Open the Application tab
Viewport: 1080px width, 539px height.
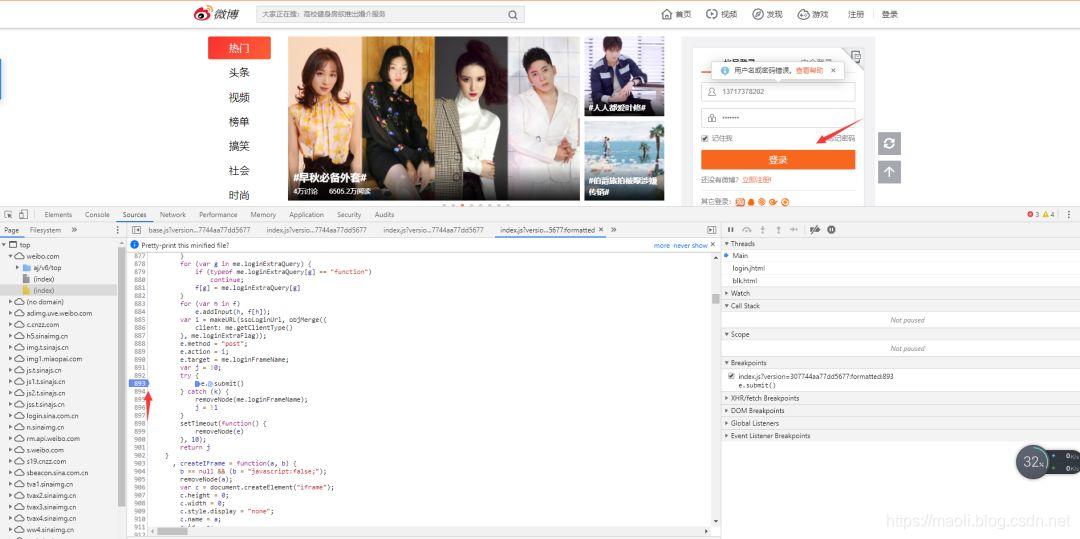[x=307, y=215]
